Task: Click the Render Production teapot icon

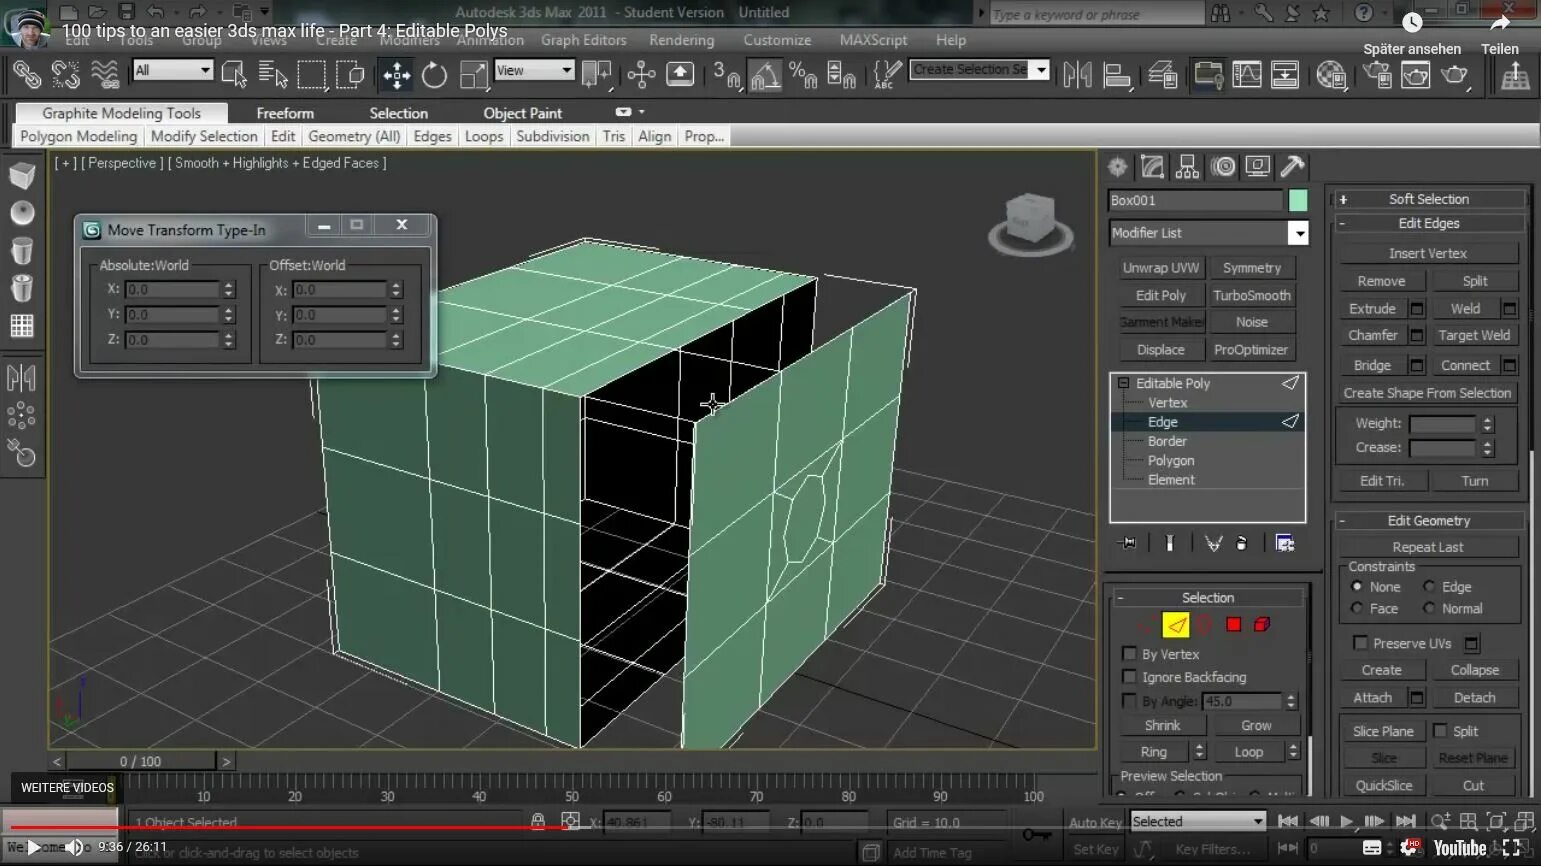Action: point(1454,75)
